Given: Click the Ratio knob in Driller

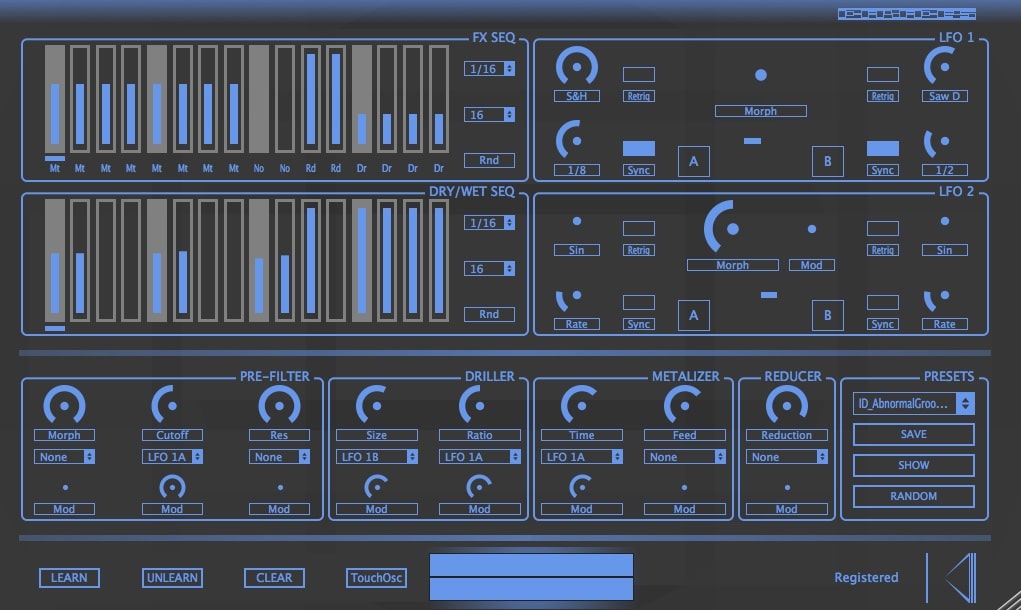Looking at the screenshot, I should click(478, 408).
